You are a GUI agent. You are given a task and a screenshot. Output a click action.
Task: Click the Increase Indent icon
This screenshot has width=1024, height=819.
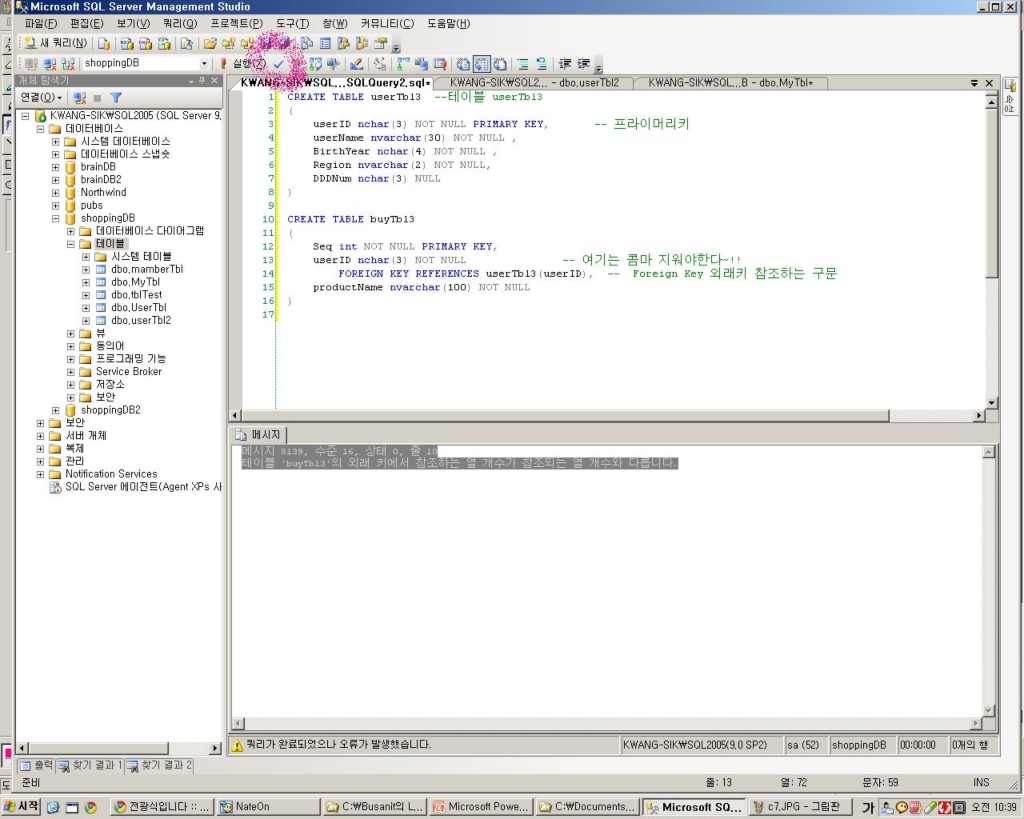coord(583,63)
